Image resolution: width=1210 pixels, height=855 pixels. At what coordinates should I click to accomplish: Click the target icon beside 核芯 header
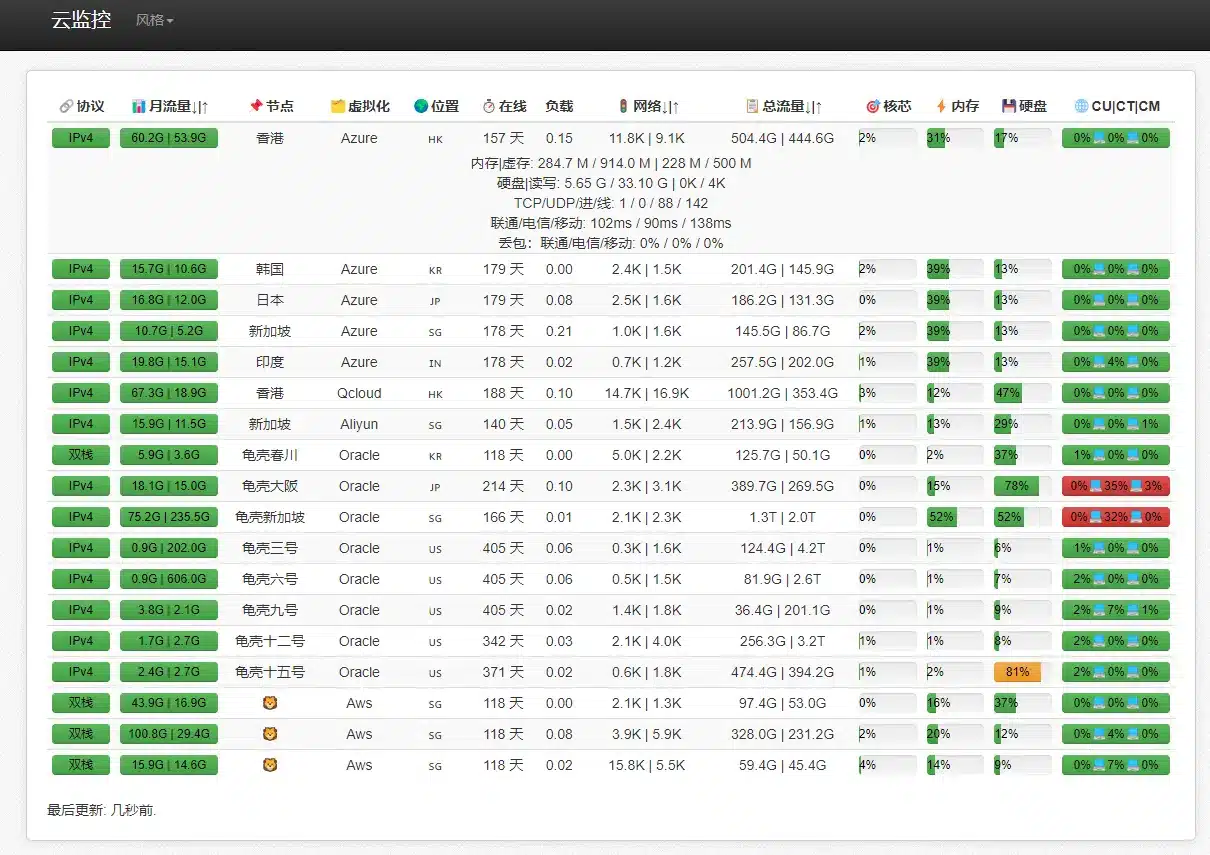tap(873, 106)
